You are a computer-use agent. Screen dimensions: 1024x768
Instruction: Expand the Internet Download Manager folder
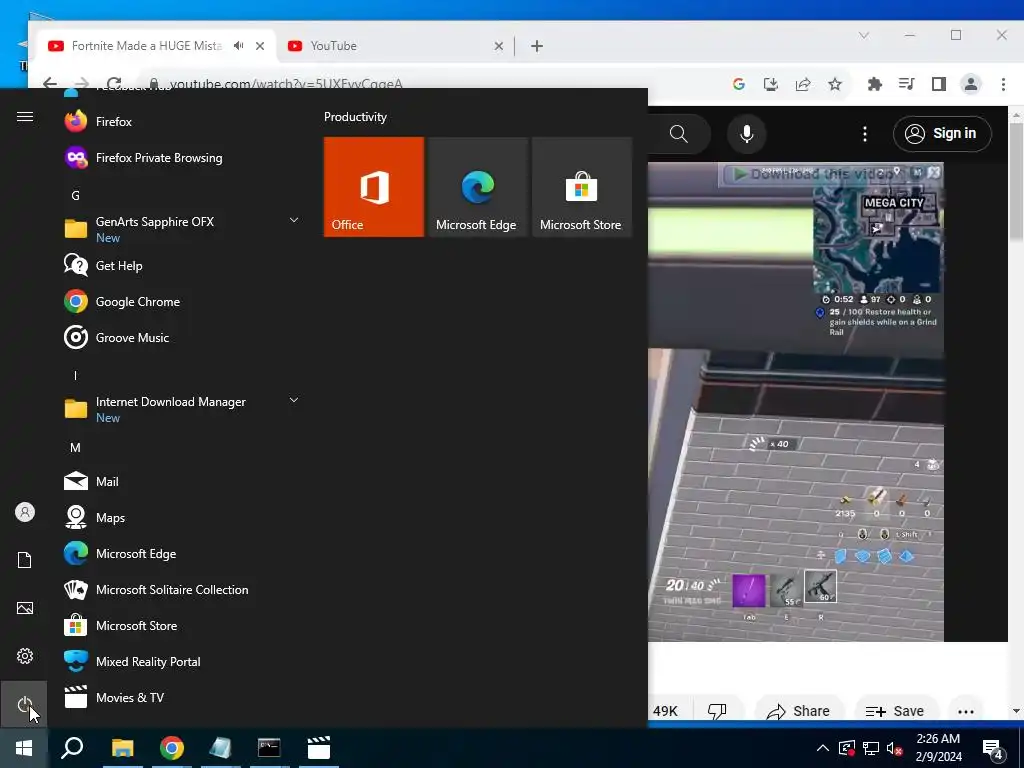294,400
